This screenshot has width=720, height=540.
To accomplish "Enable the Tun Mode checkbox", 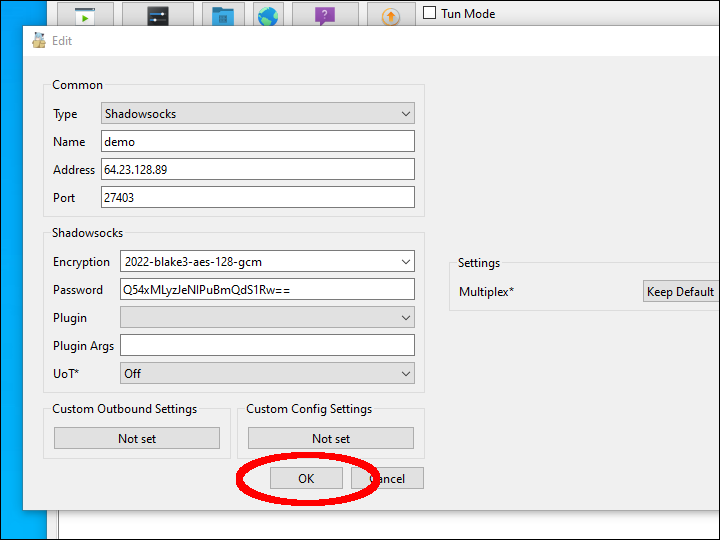I will point(429,13).
